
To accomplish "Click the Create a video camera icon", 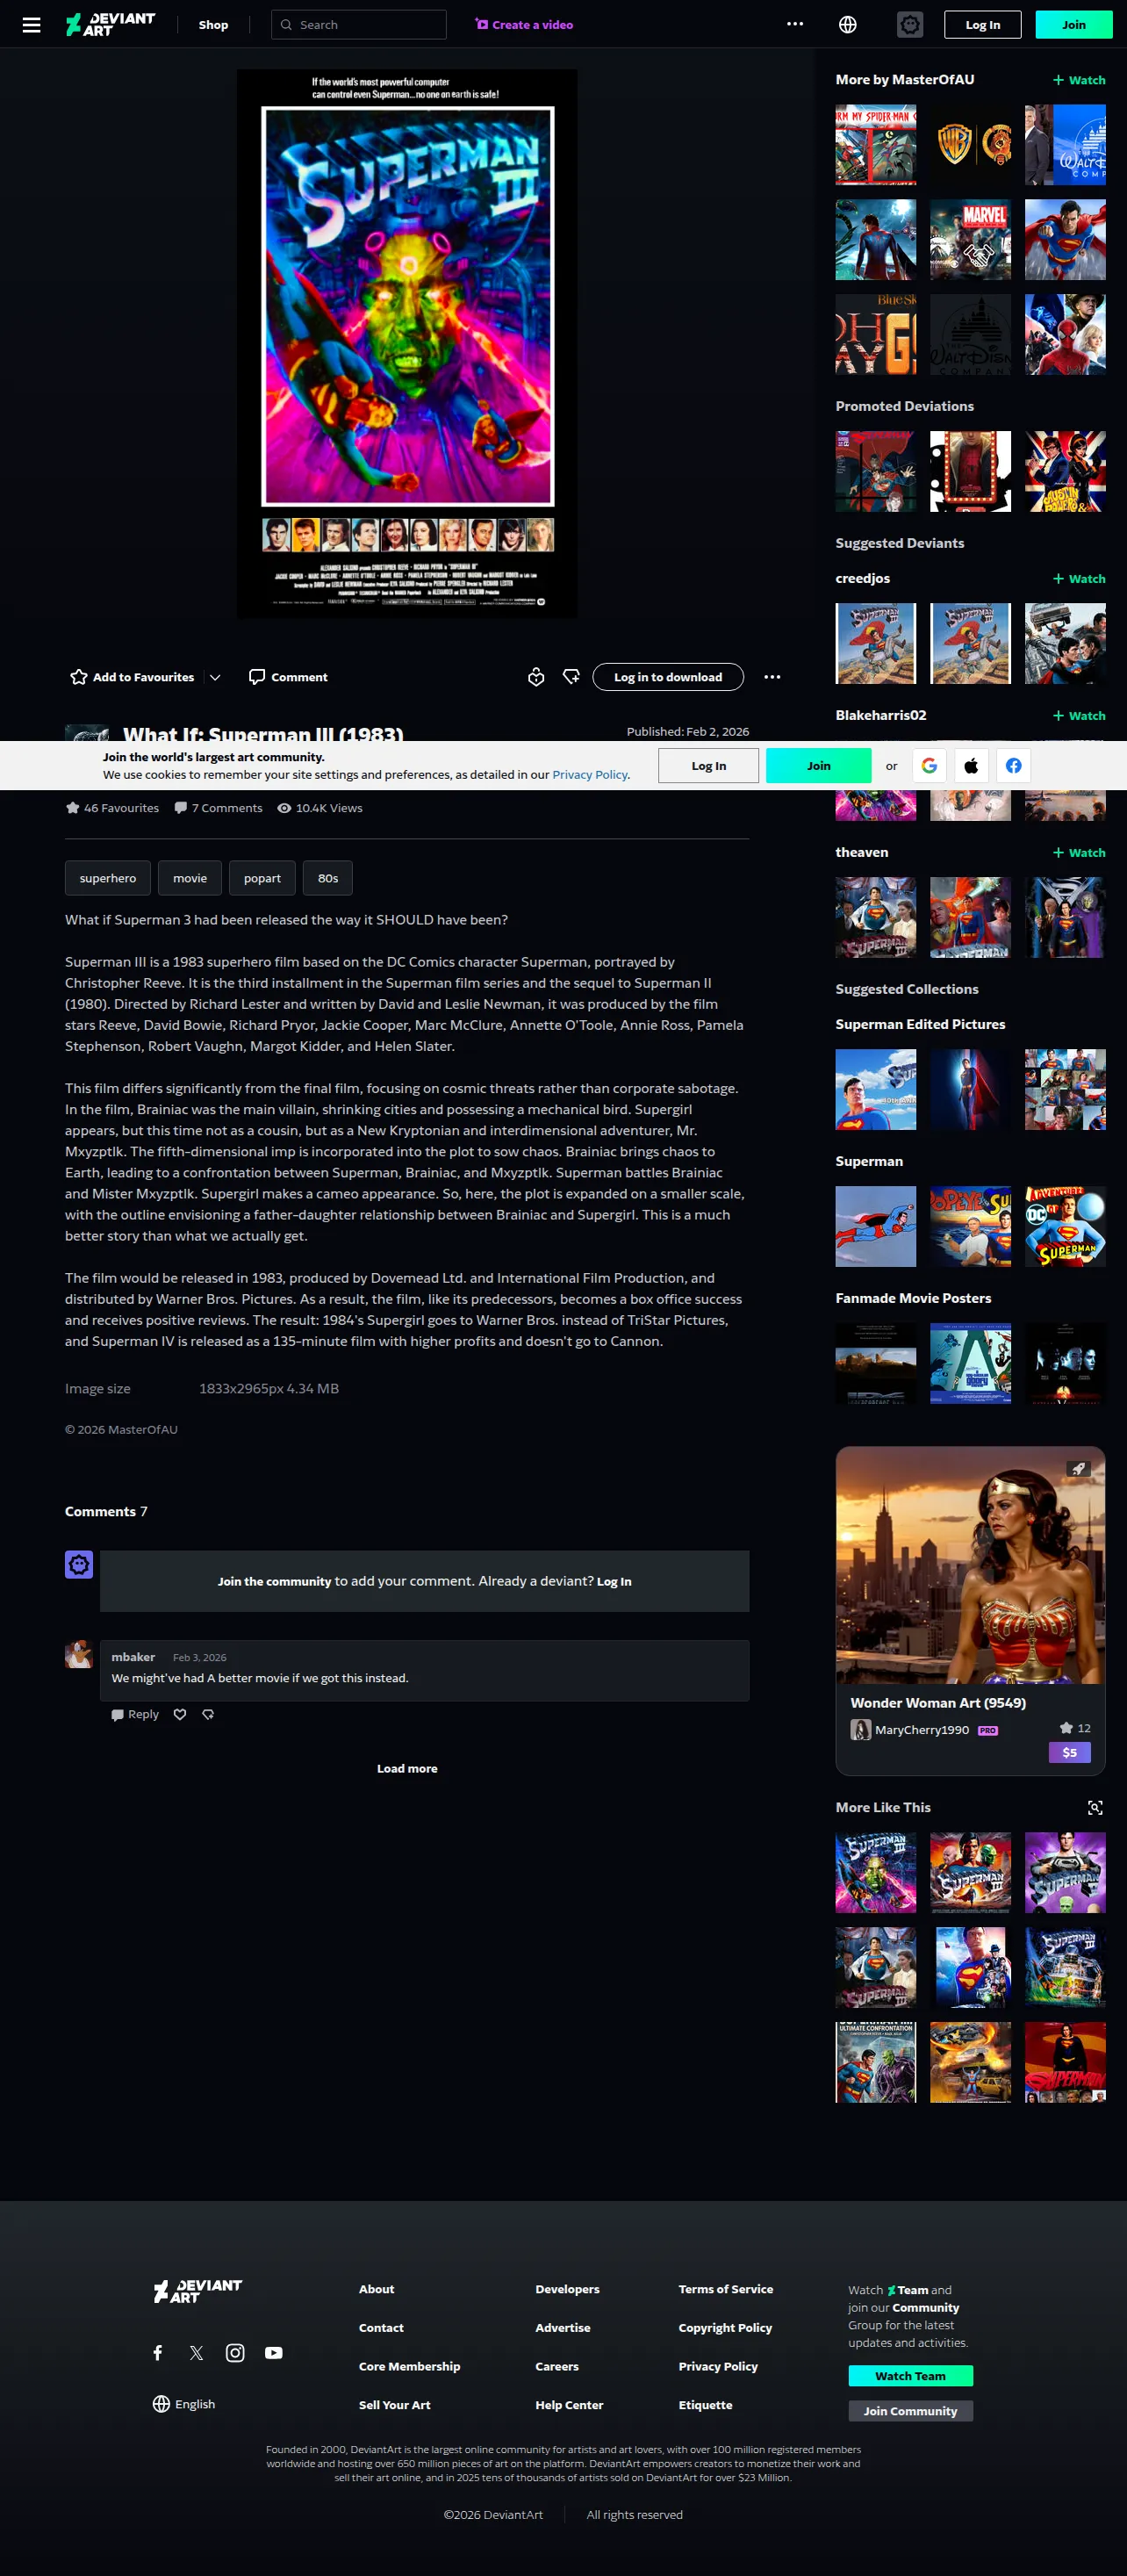I will coord(482,25).
